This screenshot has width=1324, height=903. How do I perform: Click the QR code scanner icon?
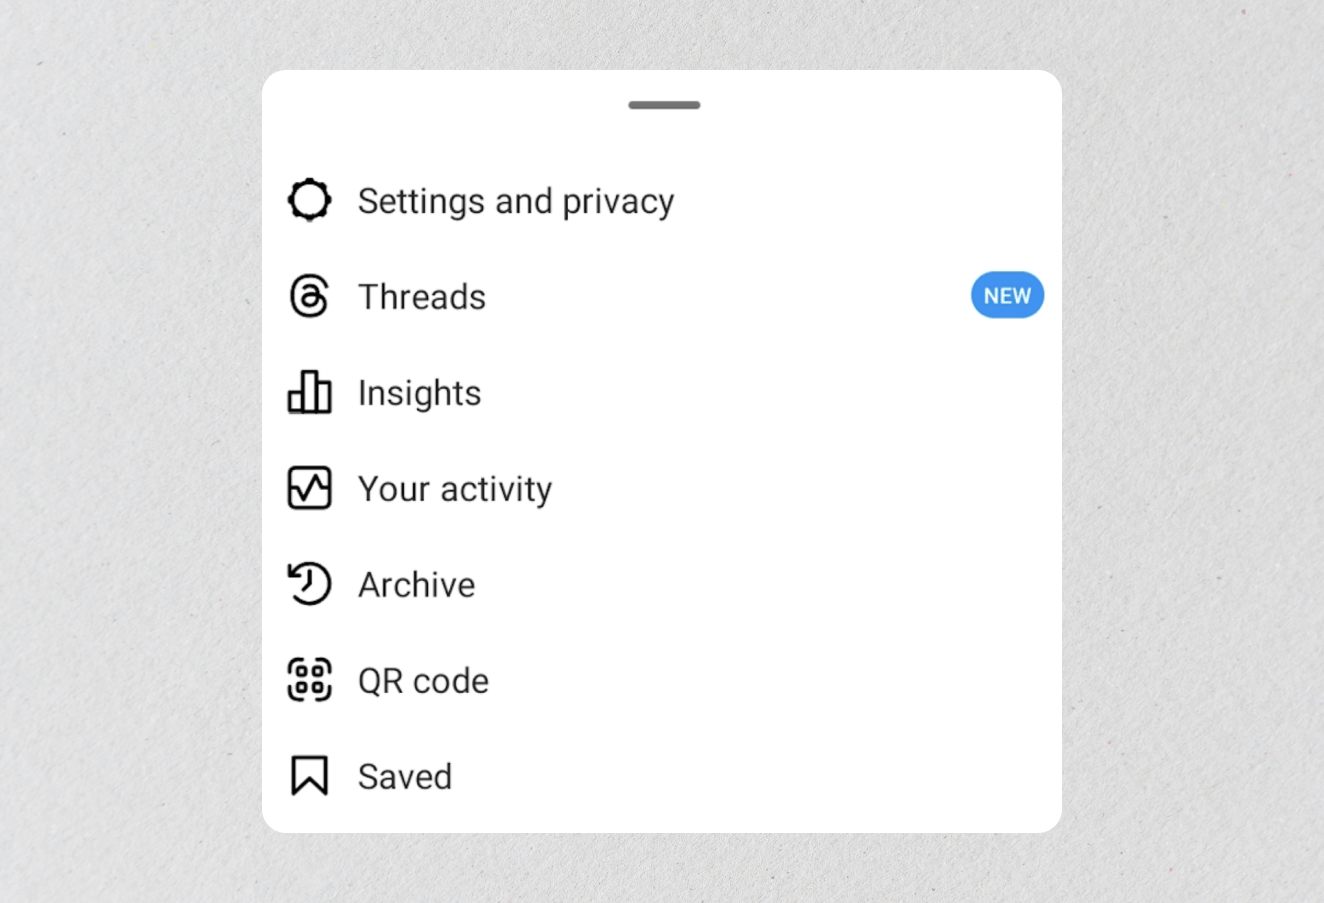309,680
